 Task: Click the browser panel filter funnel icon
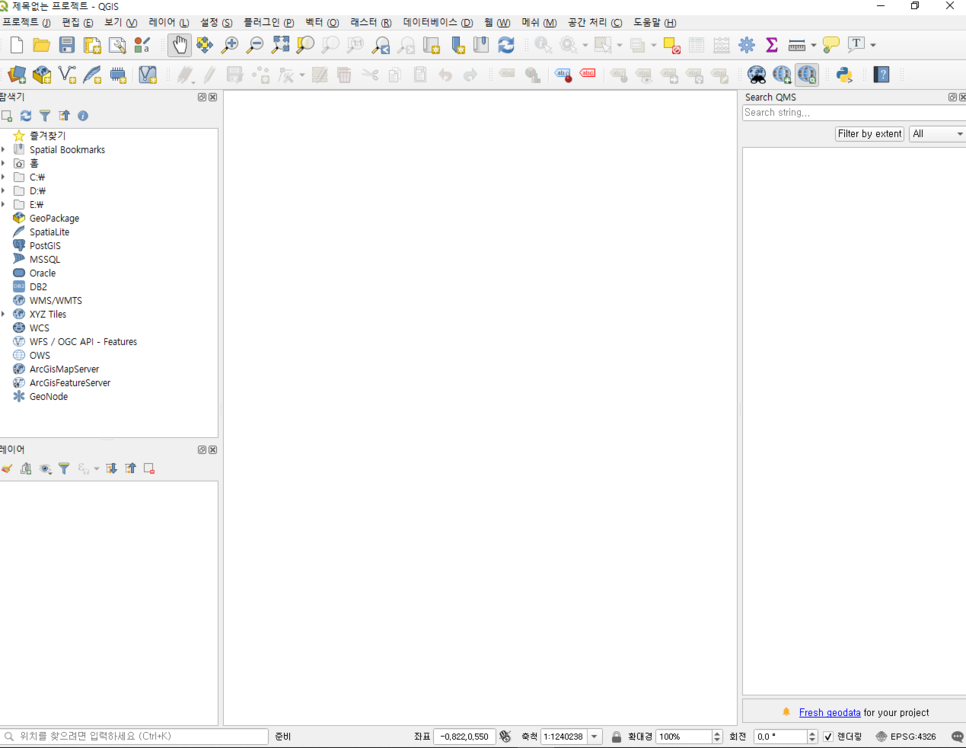(x=44, y=116)
